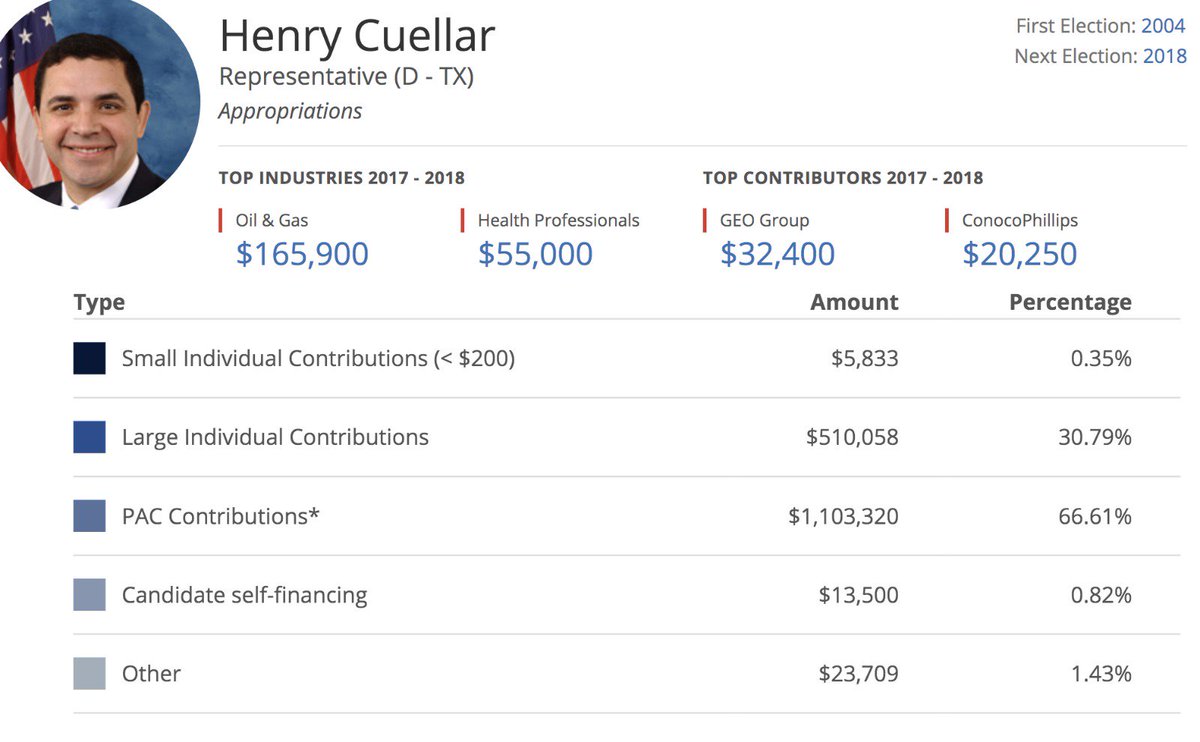This screenshot has width=1200, height=742.
Task: Click the Health Professionals amount $55,000
Action: coord(535,254)
